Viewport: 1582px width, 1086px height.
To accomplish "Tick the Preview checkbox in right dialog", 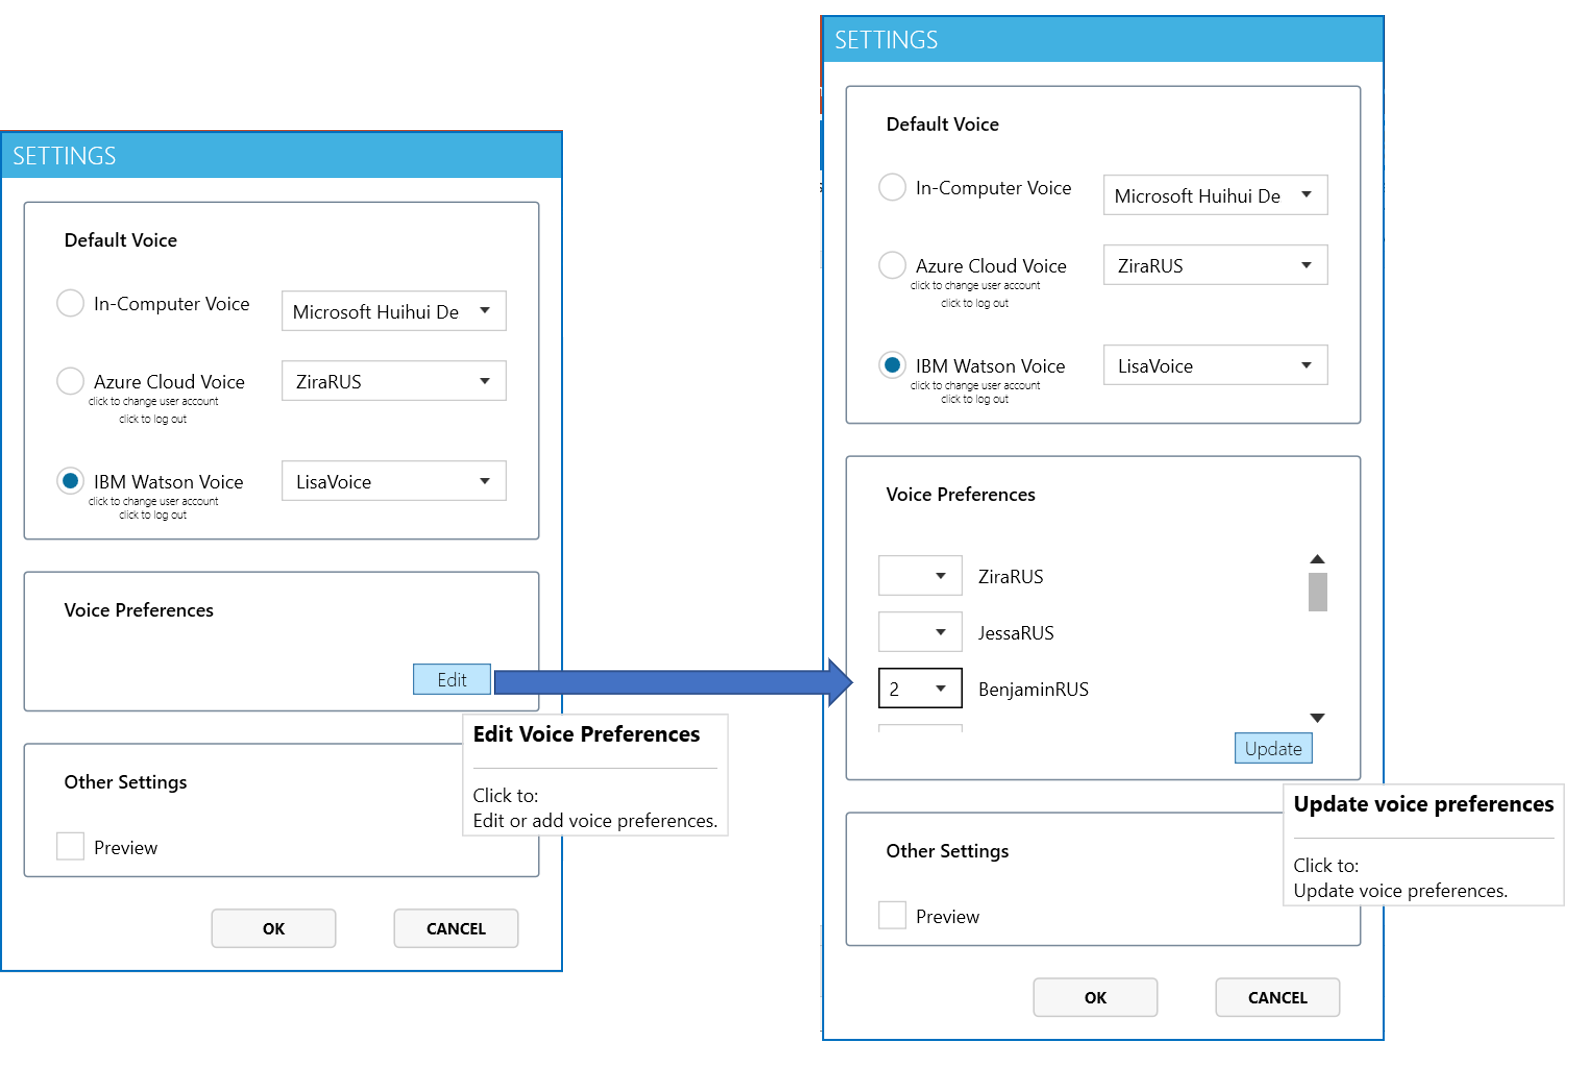I will point(892,916).
